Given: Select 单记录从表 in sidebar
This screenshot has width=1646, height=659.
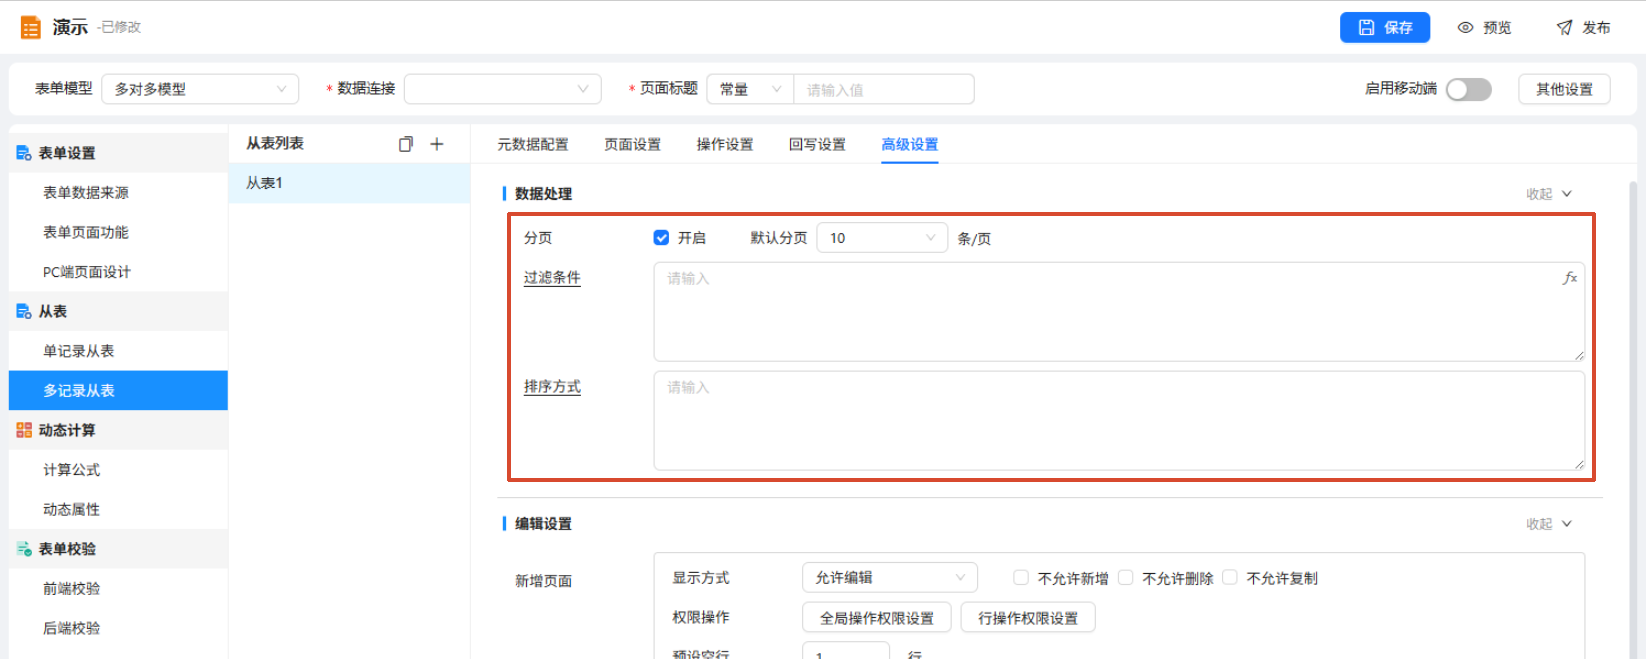Looking at the screenshot, I should point(118,351).
